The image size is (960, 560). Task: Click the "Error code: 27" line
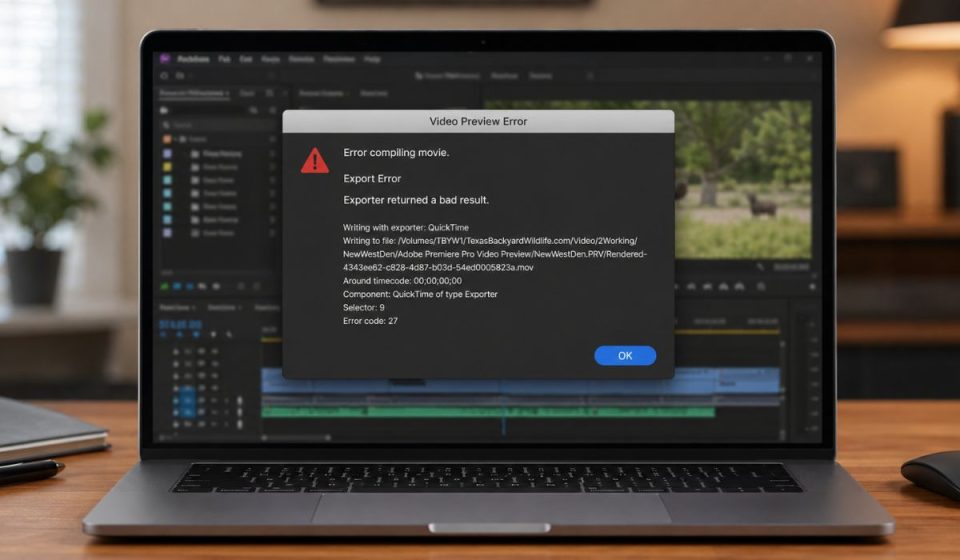370,321
